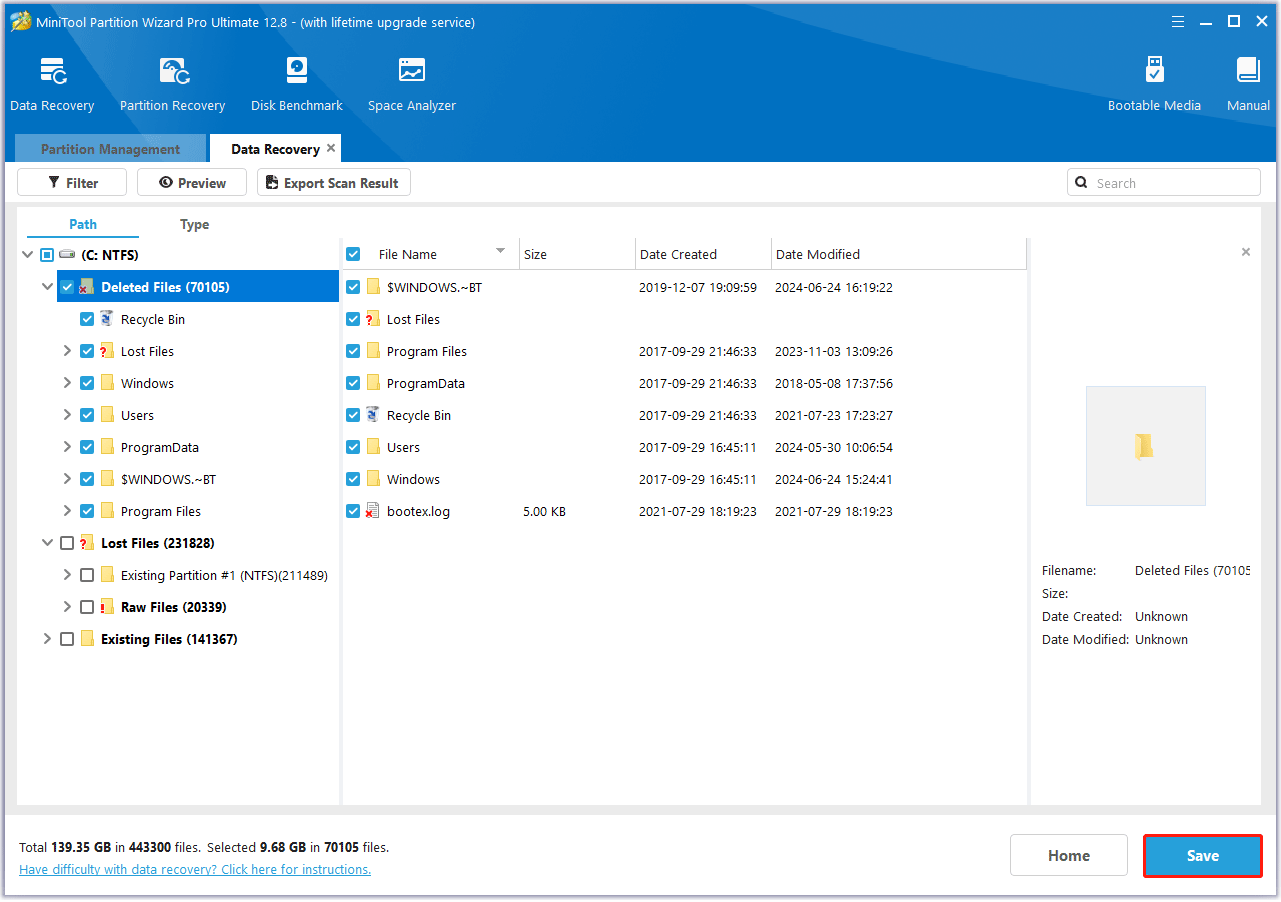This screenshot has width=1281, height=902.
Task: Click the C: NTFS drive icon
Action: [67, 255]
